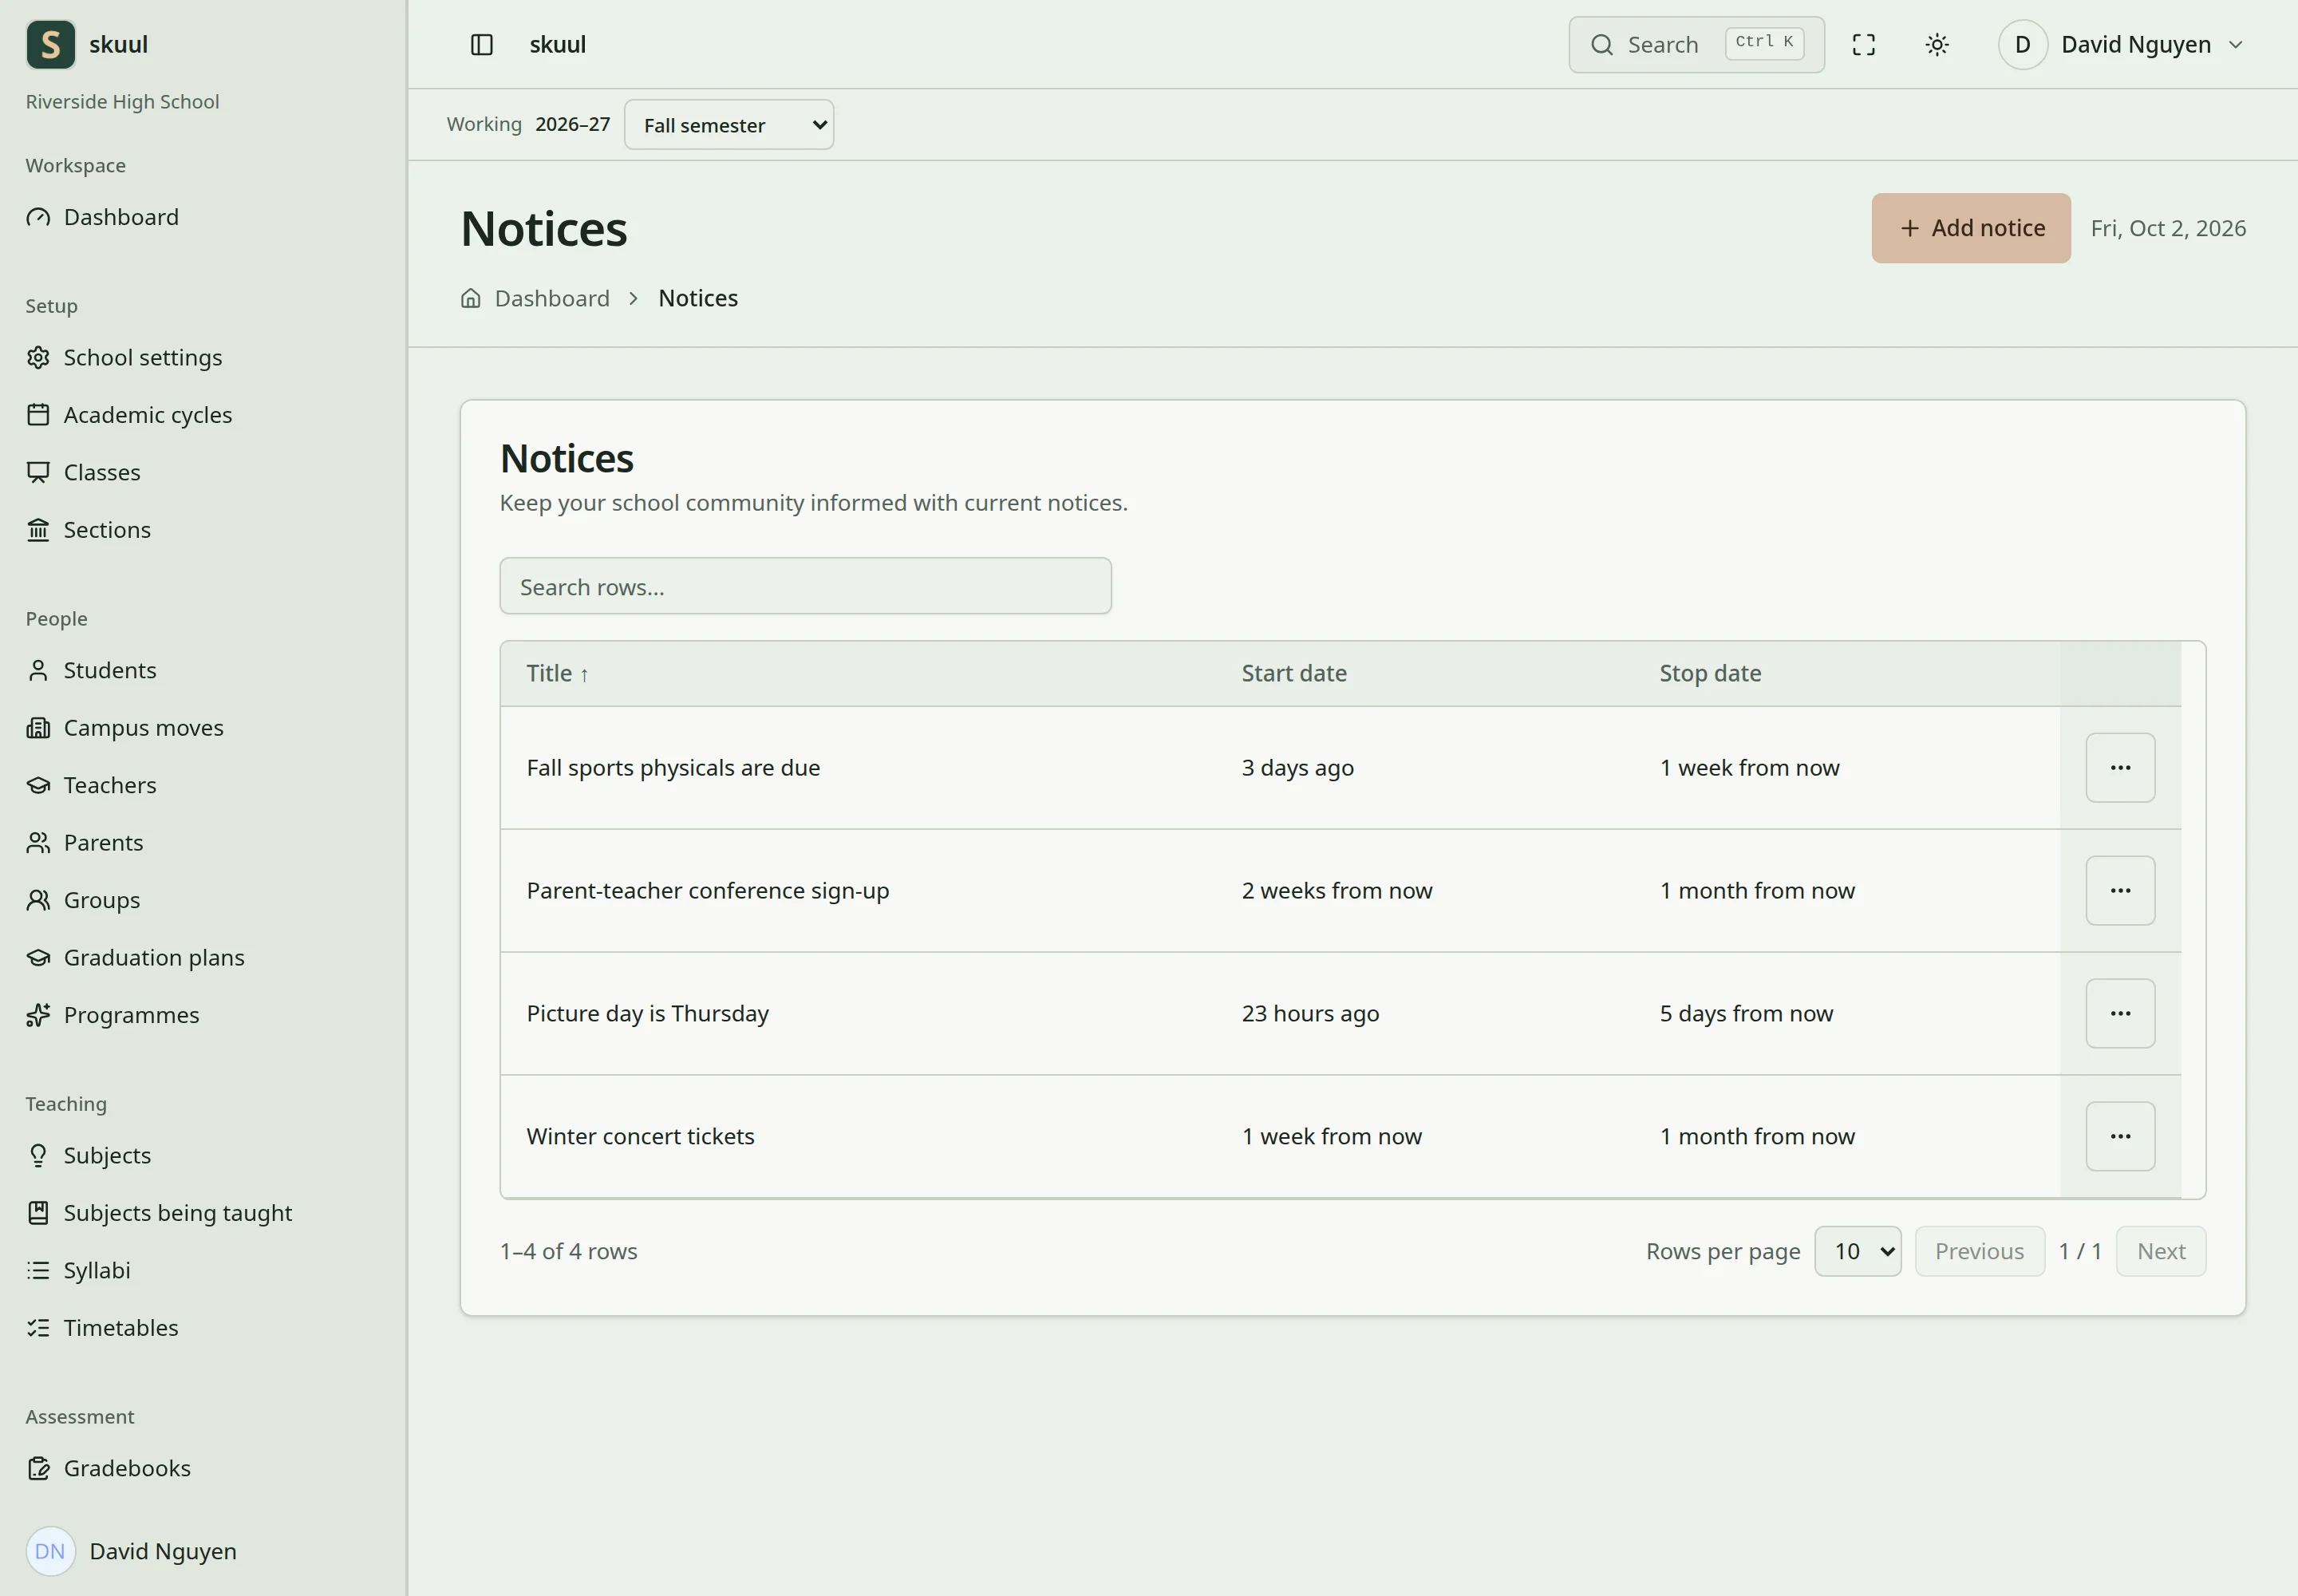Click the Syllabi list icon
This screenshot has height=1596, width=2298.
click(38, 1270)
